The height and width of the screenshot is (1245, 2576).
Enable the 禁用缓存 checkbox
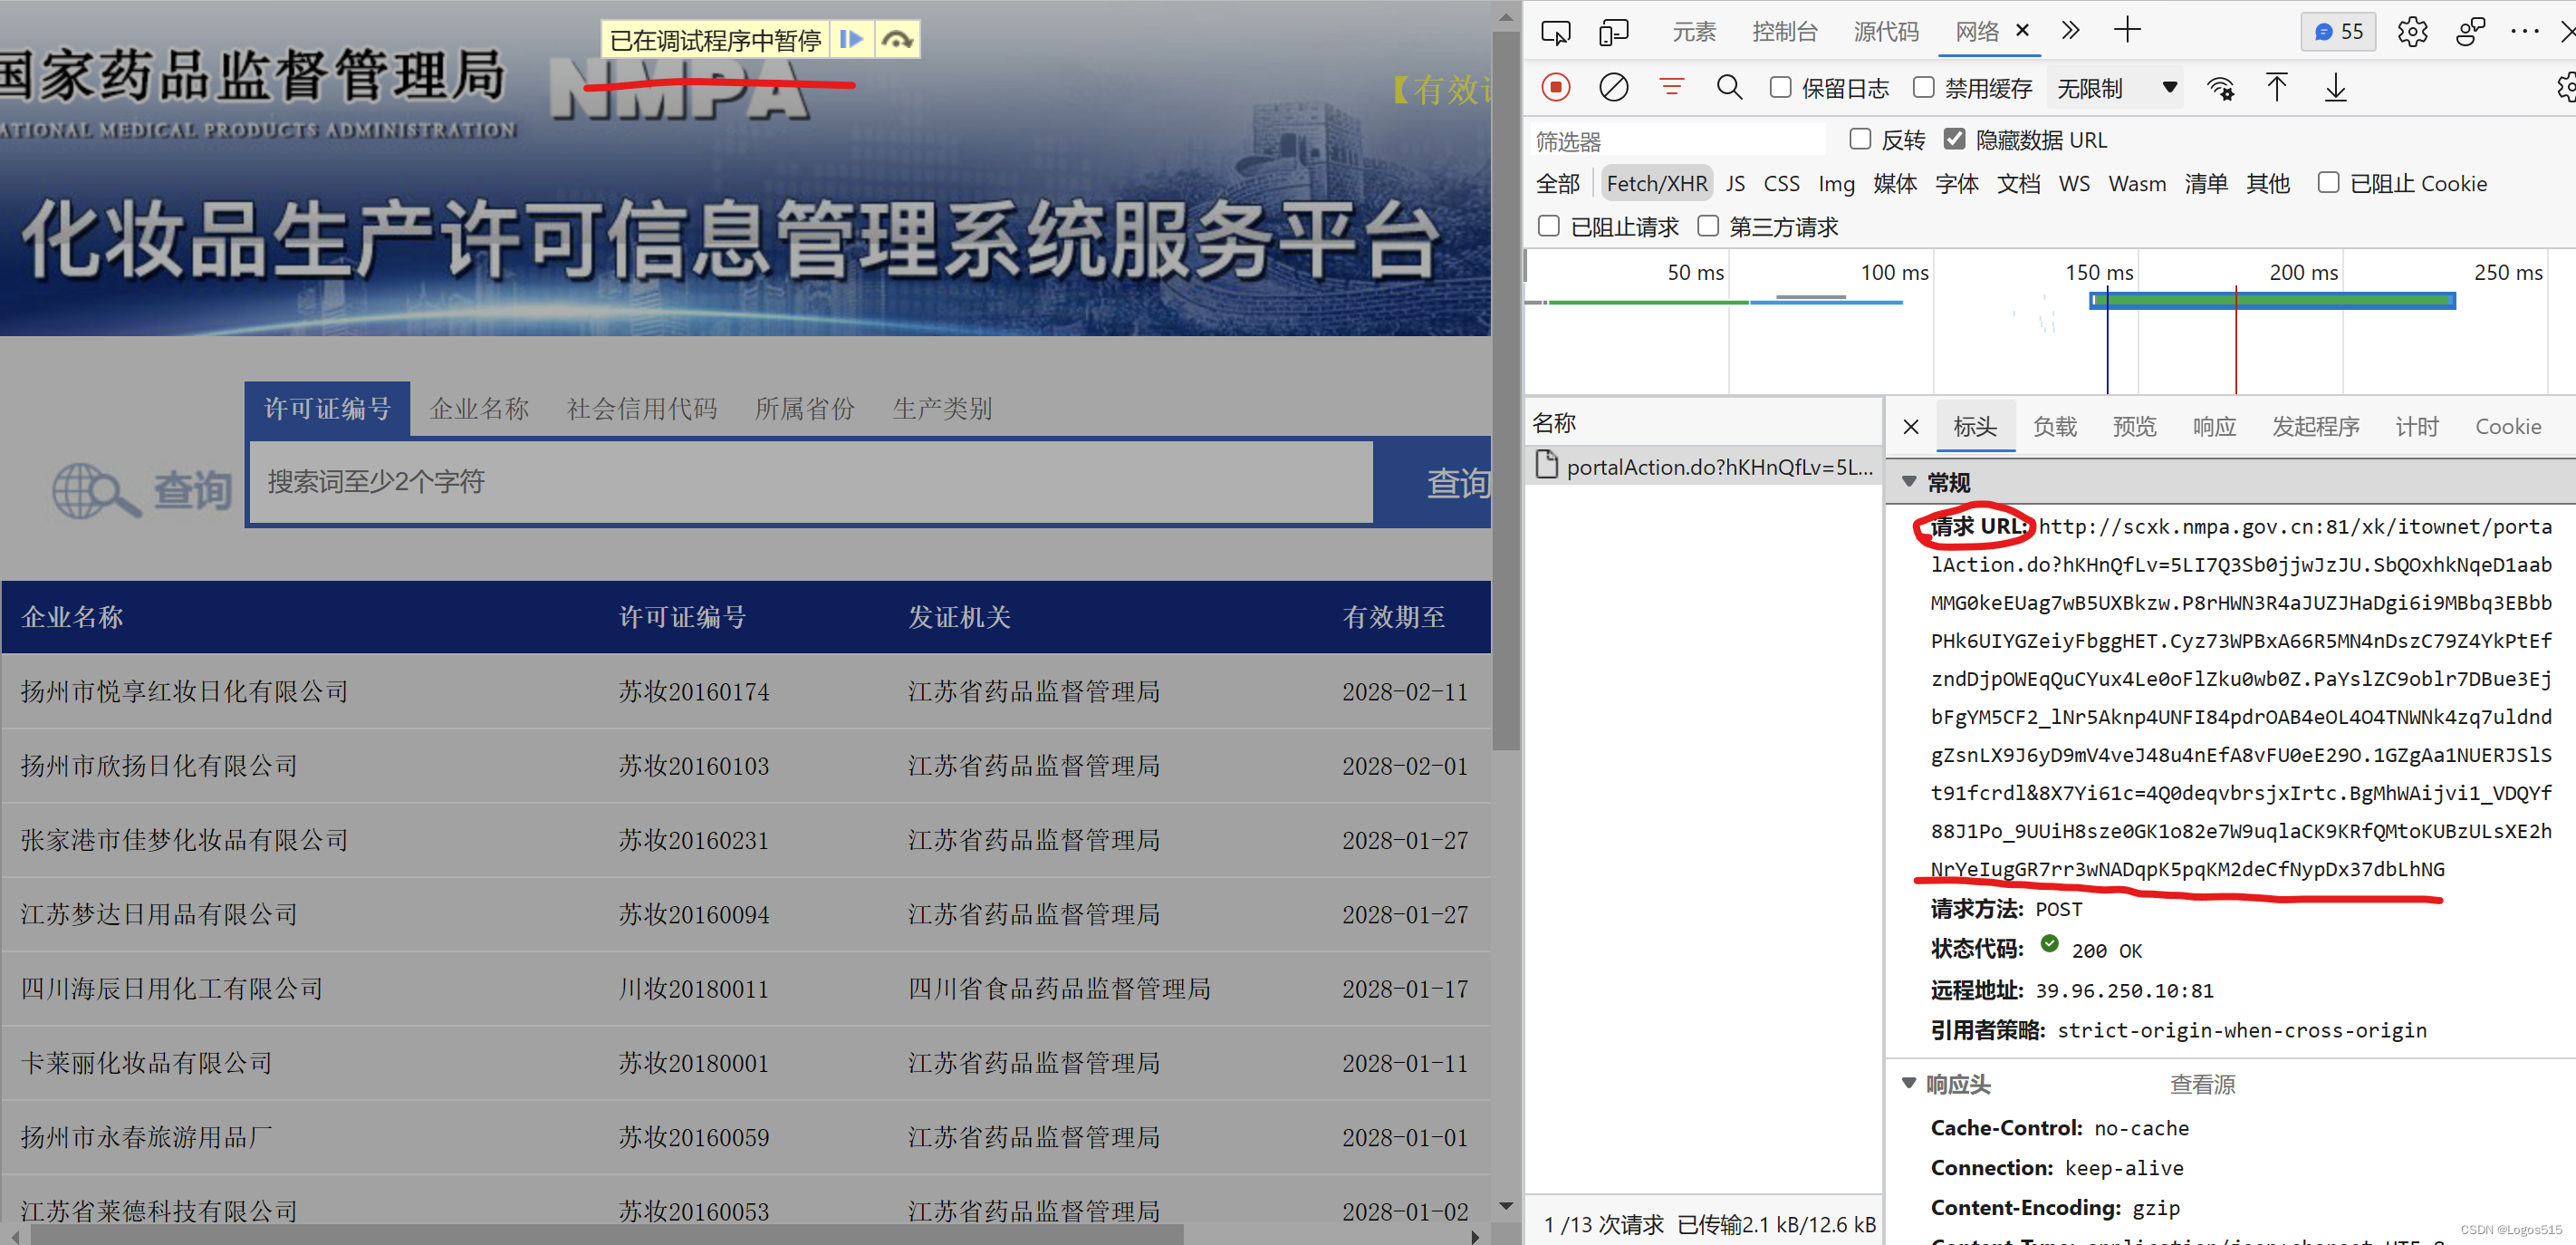(1923, 88)
